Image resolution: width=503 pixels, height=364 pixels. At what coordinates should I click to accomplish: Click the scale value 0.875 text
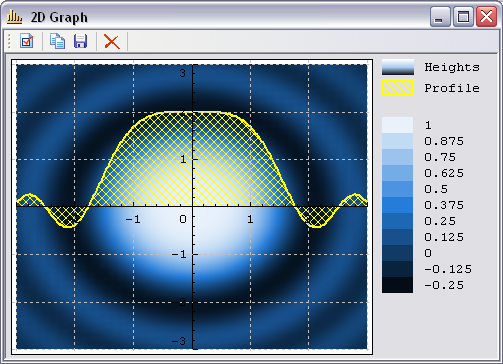tap(444, 141)
